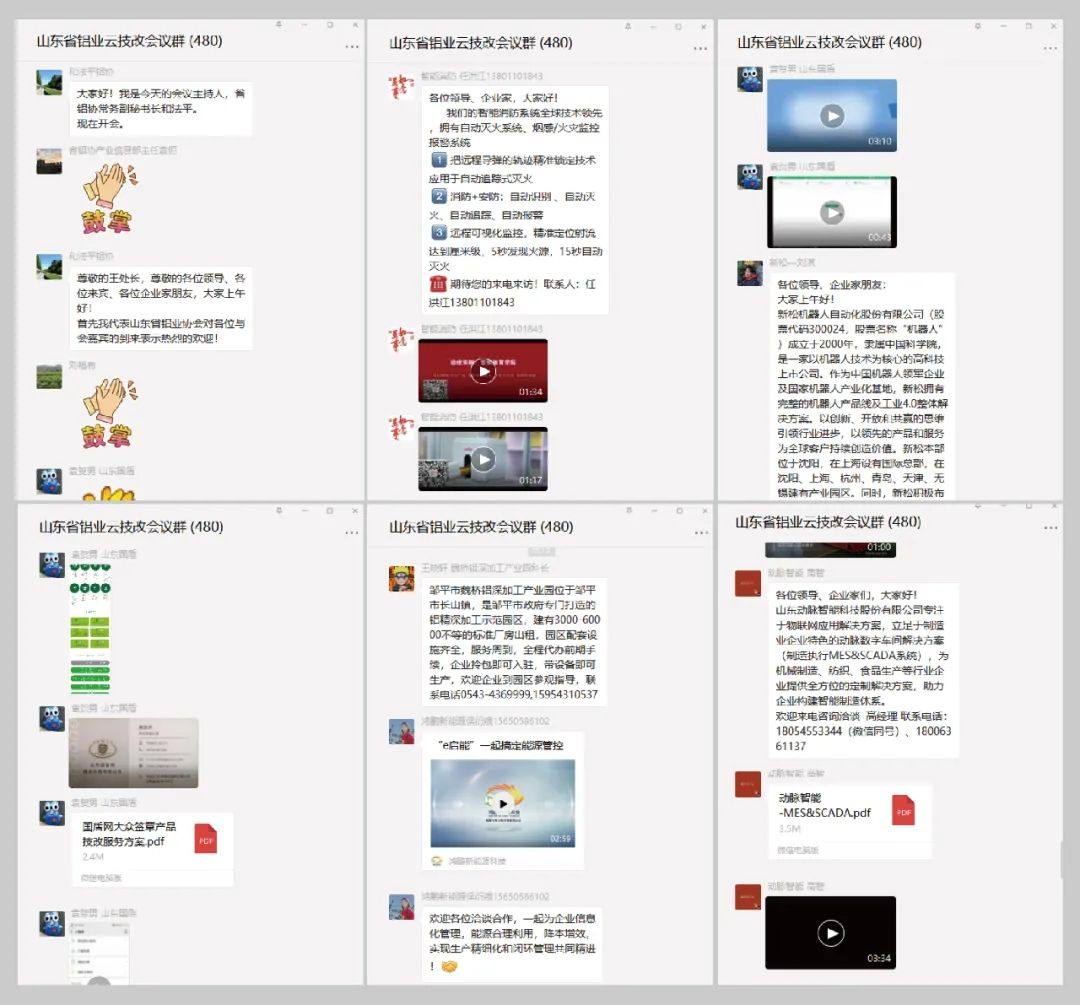Open blue mascot avatar beside 03:10 video
Screen dimensions: 1080x1005
pos(750,79)
